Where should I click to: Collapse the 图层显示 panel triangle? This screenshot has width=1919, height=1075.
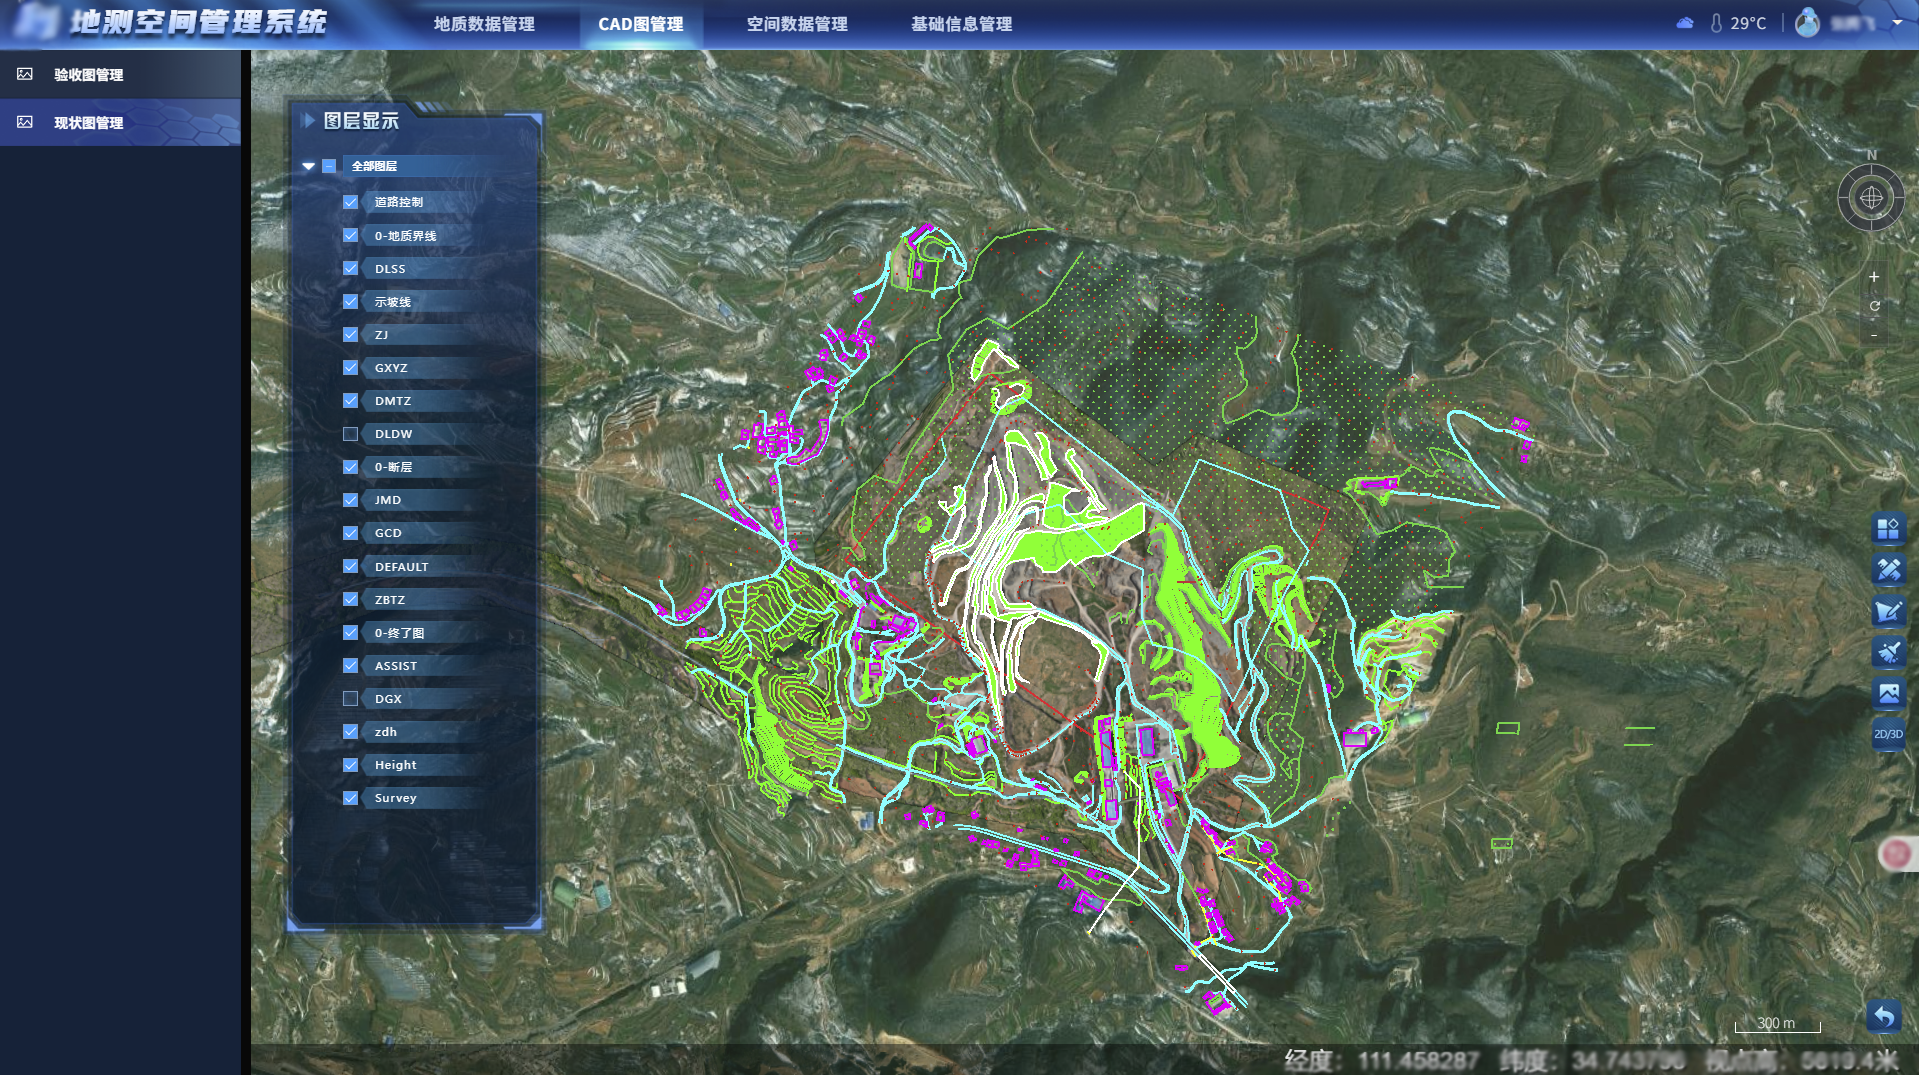click(x=309, y=121)
